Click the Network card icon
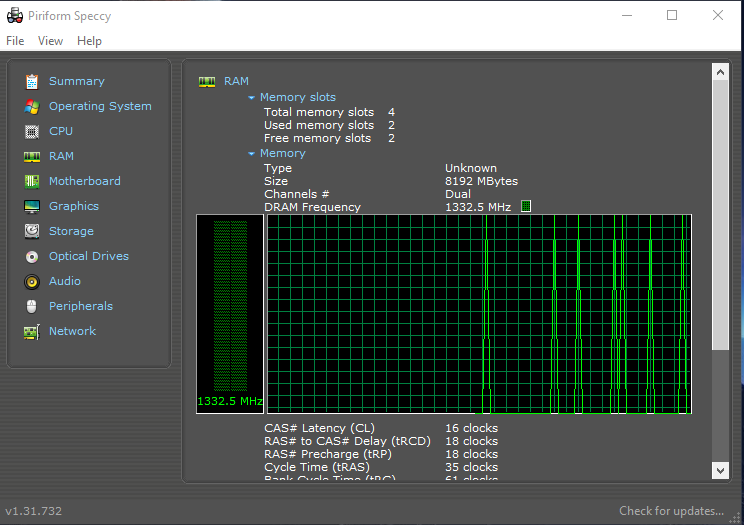744x525 pixels. tap(32, 332)
